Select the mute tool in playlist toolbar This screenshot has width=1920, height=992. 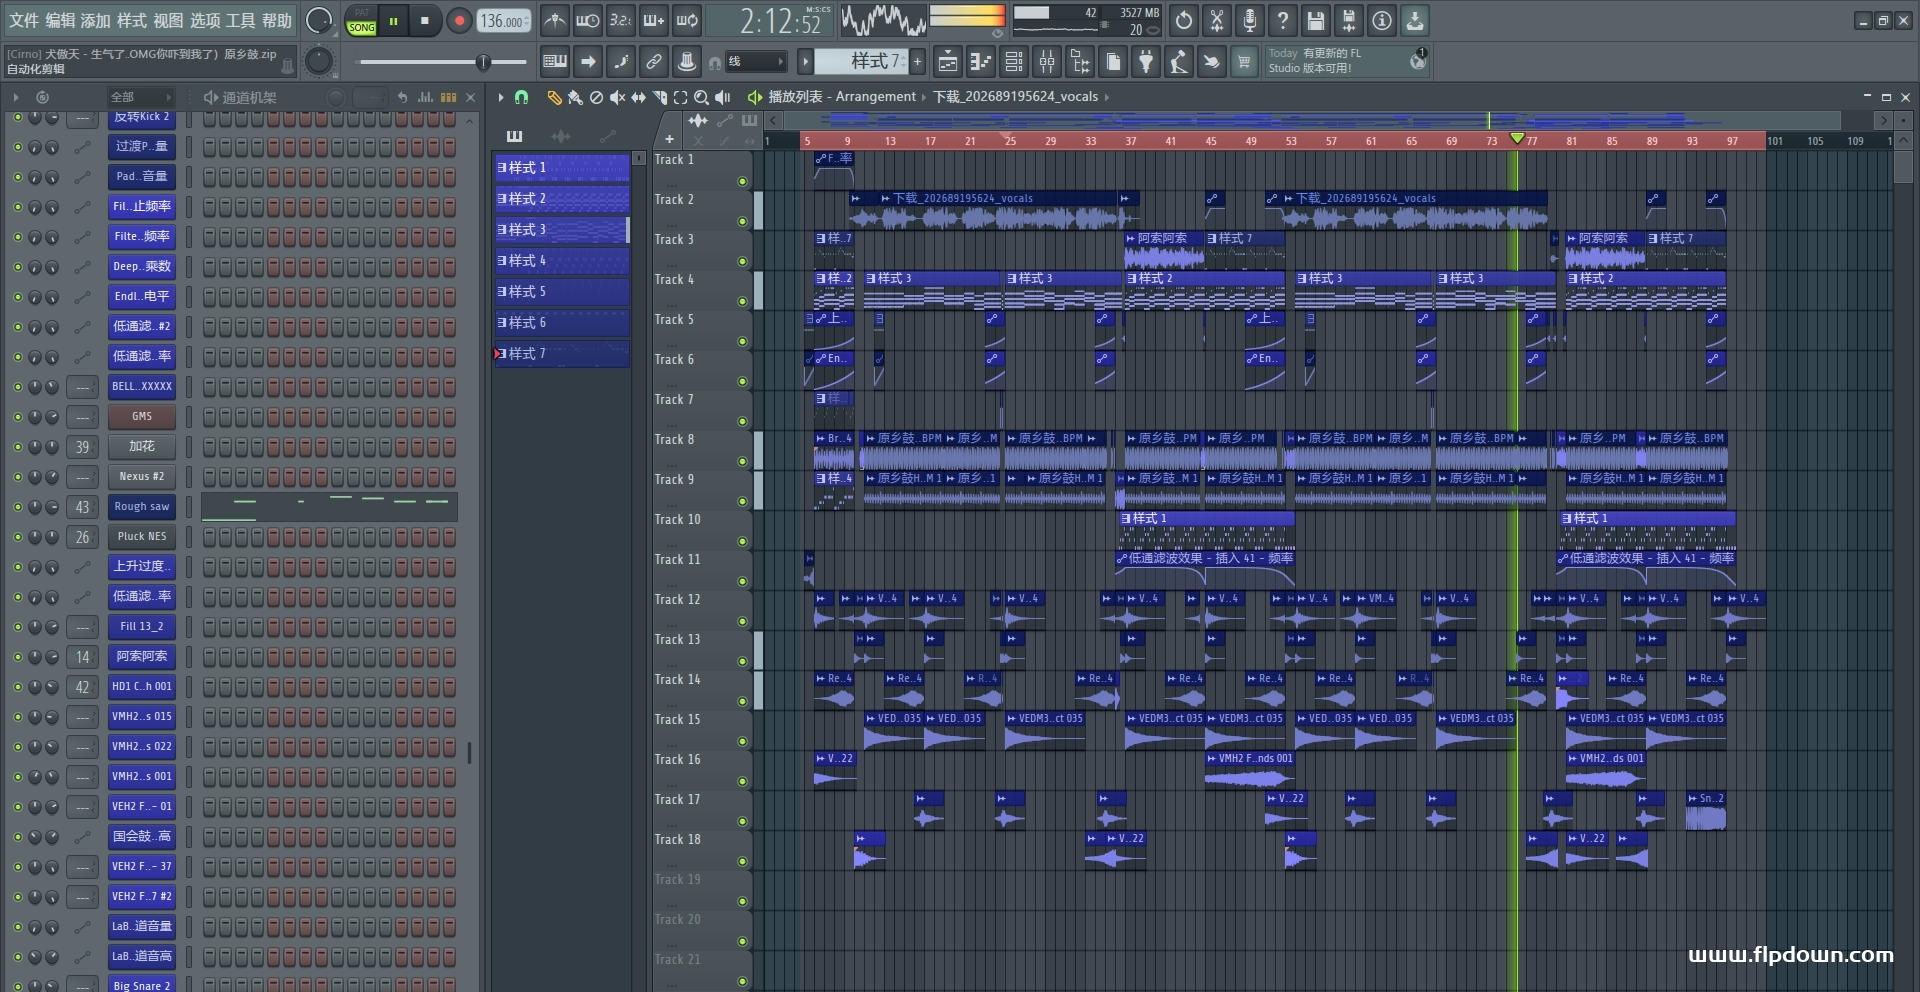617,97
